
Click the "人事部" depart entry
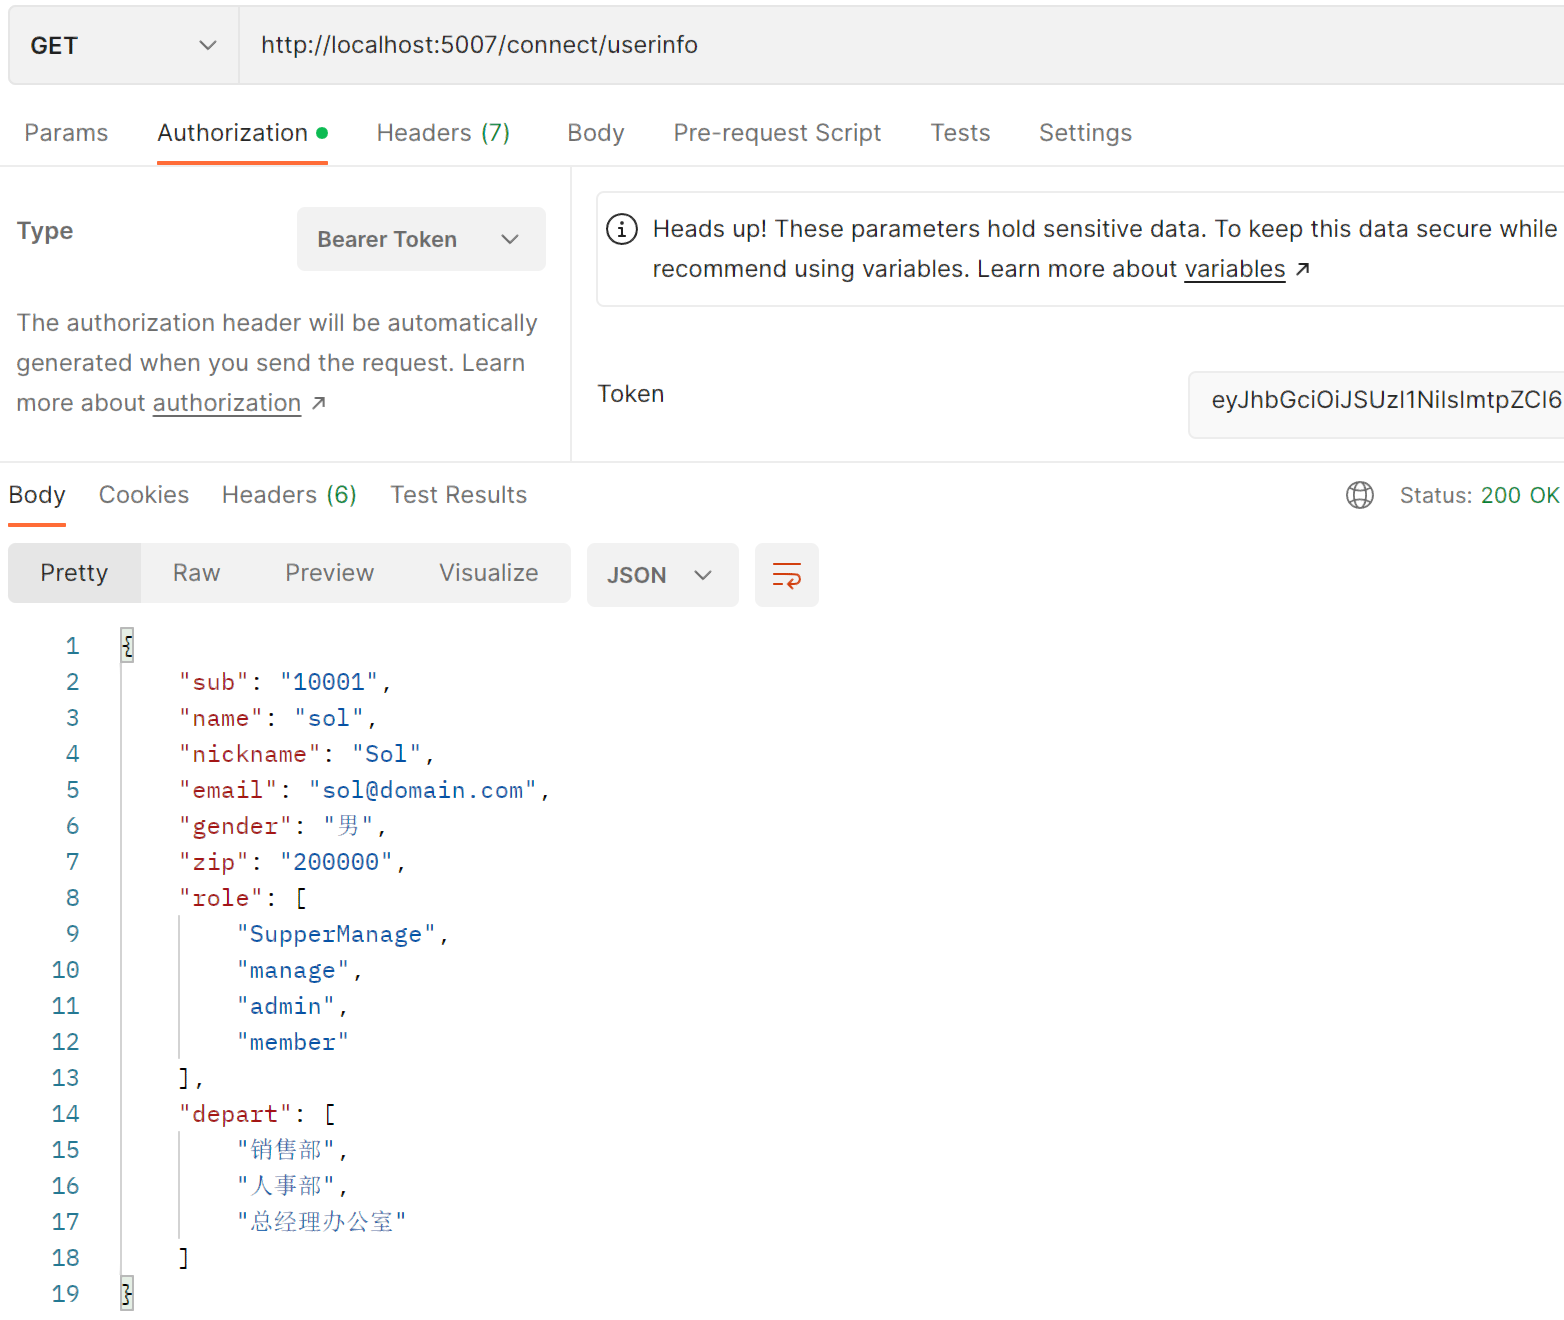click(286, 1186)
